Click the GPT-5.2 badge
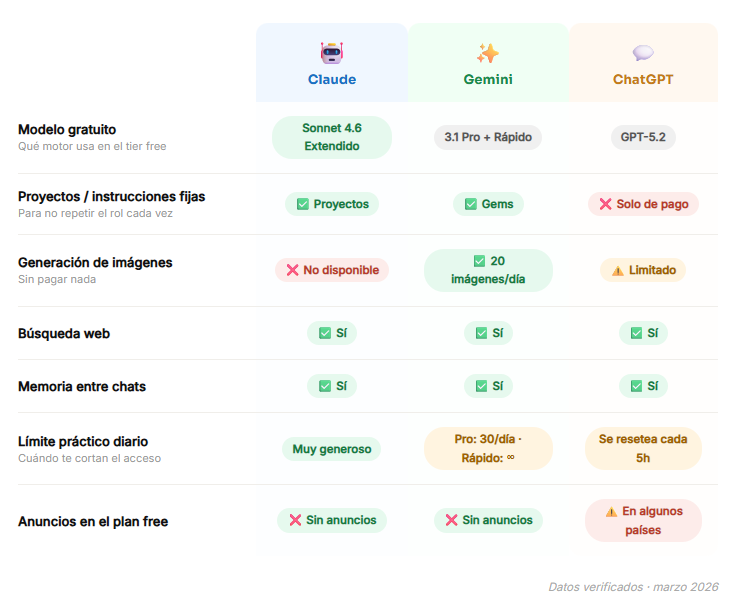The height and width of the screenshot is (602, 735). [x=643, y=137]
